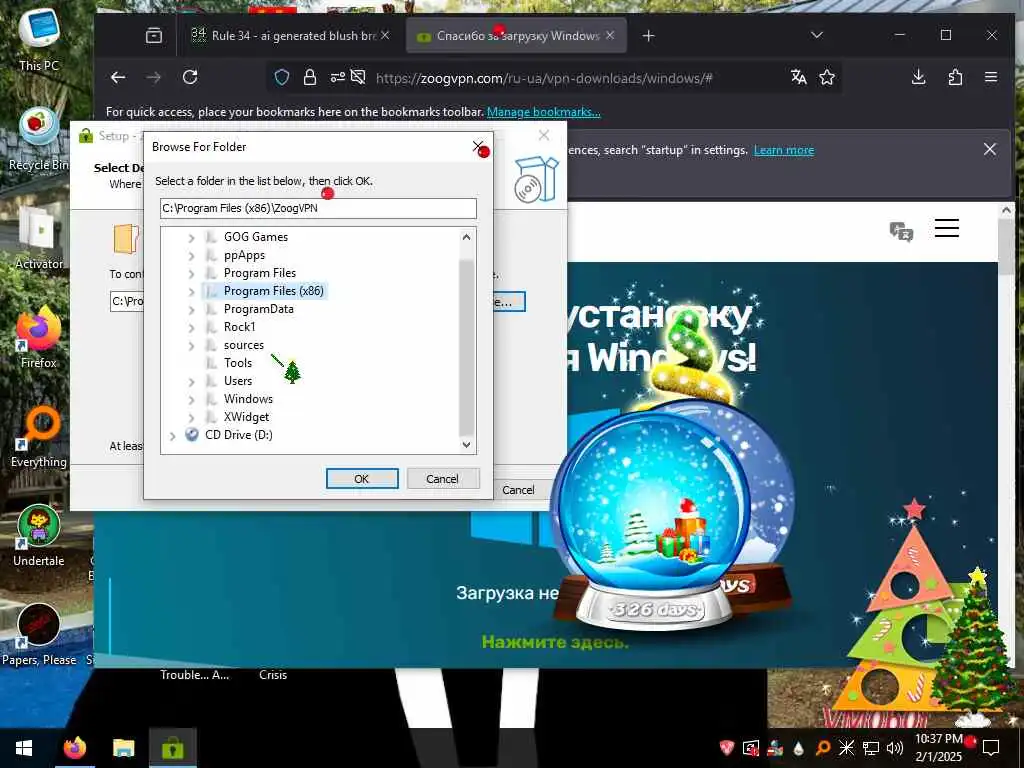Expand the GOG Games folder
Viewport: 1024px width, 768px height.
point(191,238)
